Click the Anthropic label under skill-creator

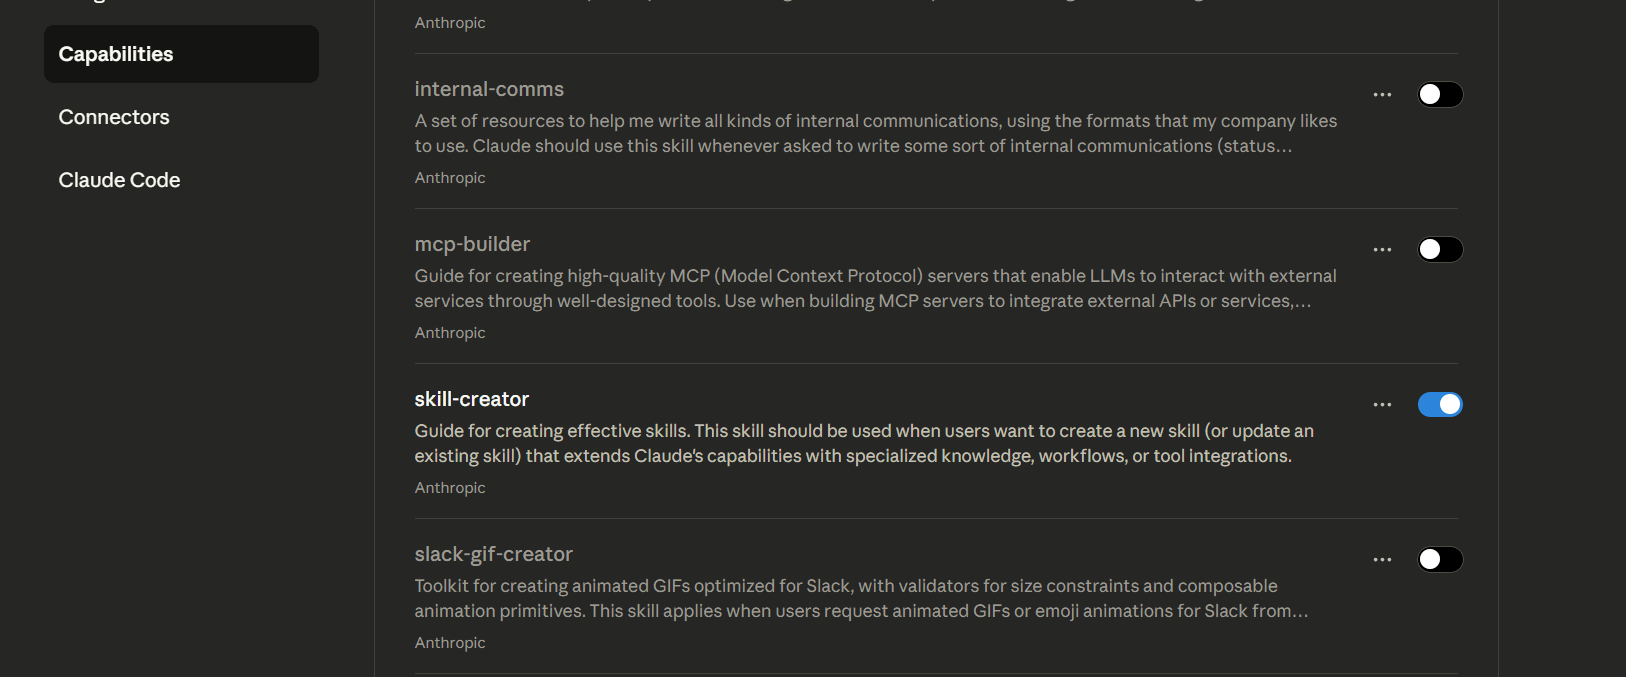tap(450, 488)
